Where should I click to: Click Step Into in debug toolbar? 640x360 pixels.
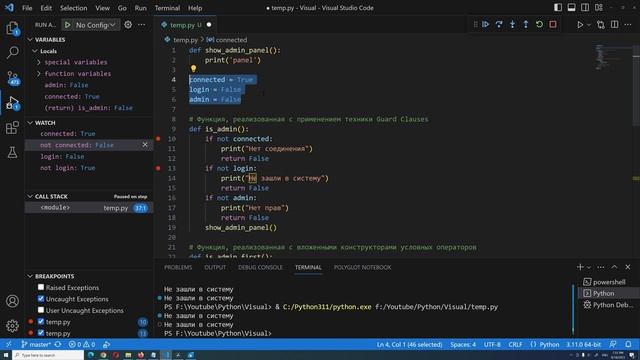(x=512, y=24)
